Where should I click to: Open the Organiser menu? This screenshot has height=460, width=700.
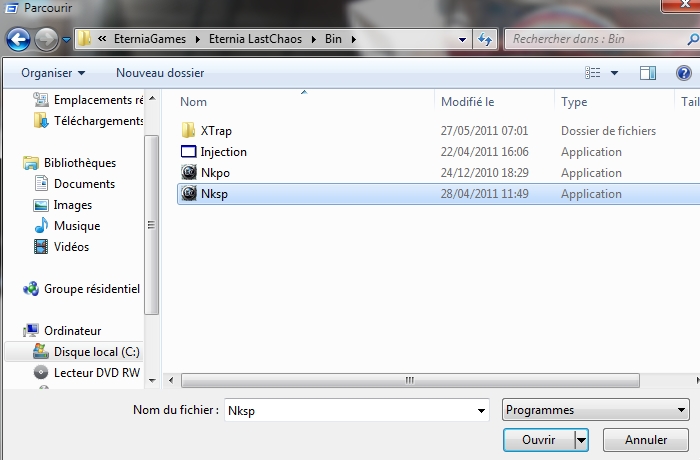(53, 73)
